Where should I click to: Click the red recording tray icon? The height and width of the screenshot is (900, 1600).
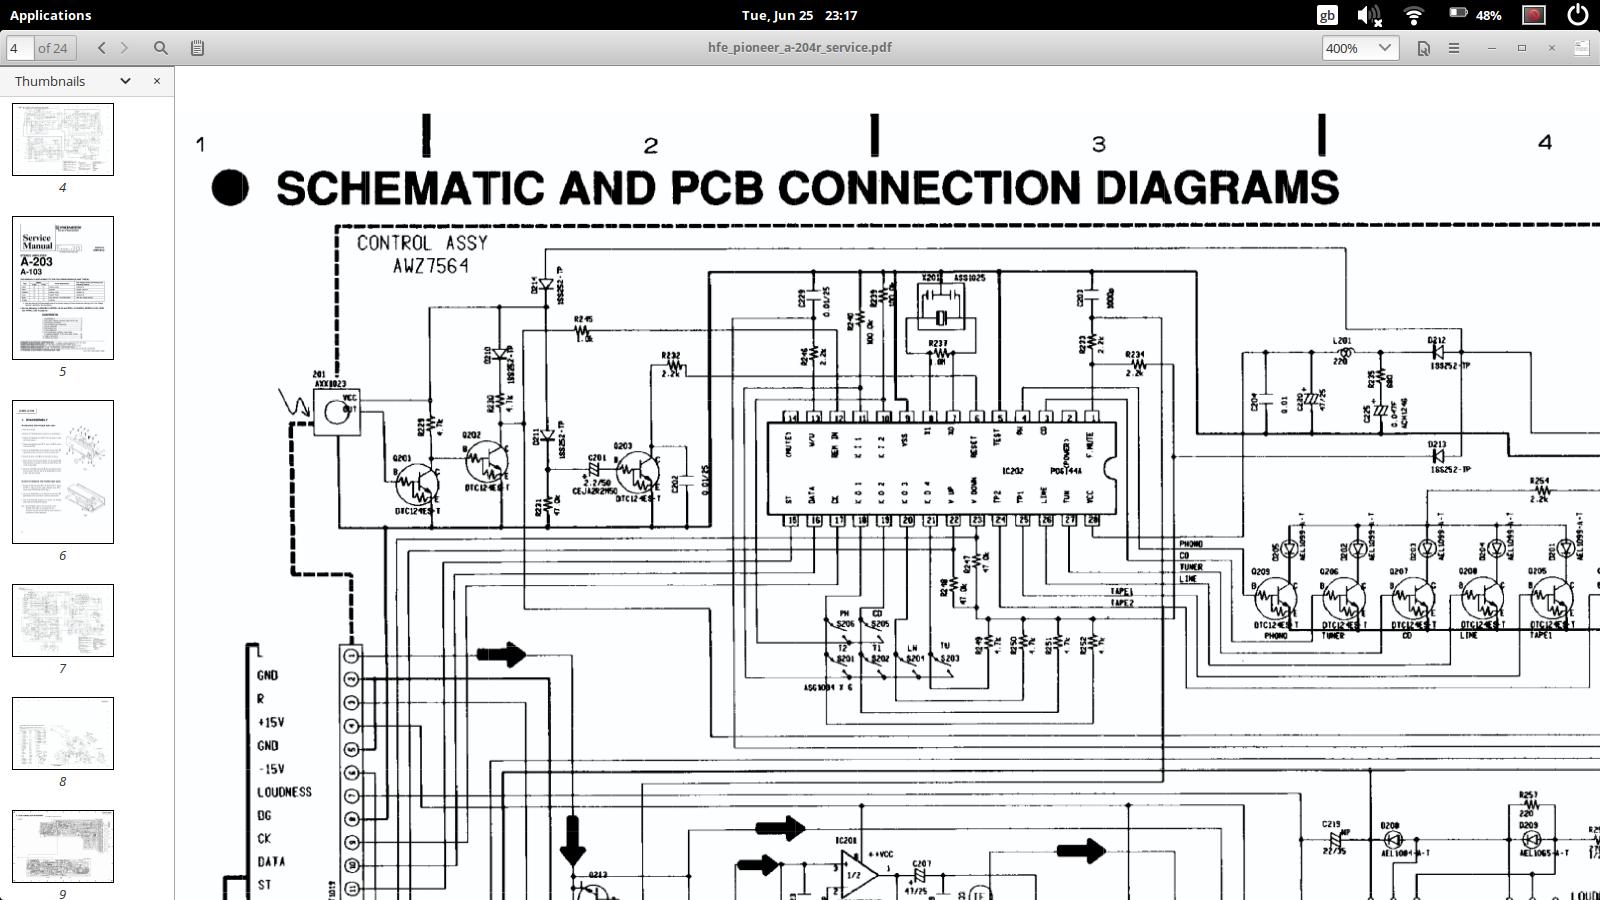[1534, 15]
